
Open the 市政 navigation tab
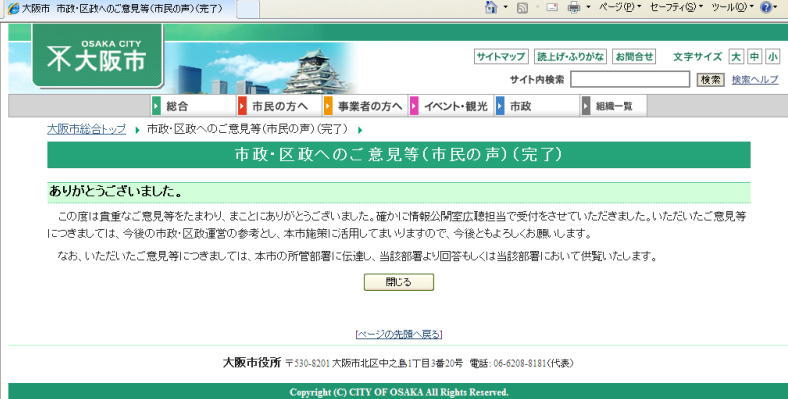point(537,106)
